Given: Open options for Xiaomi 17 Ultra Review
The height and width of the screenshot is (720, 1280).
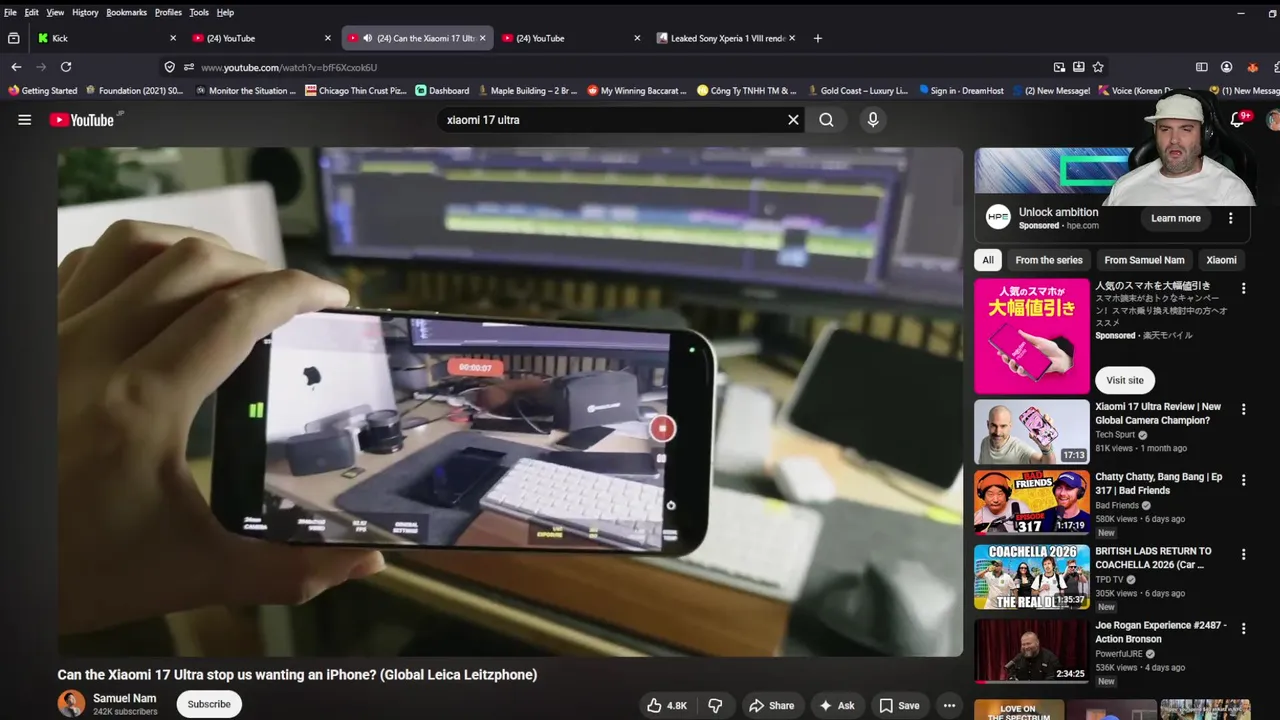Looking at the screenshot, I should (1243, 409).
